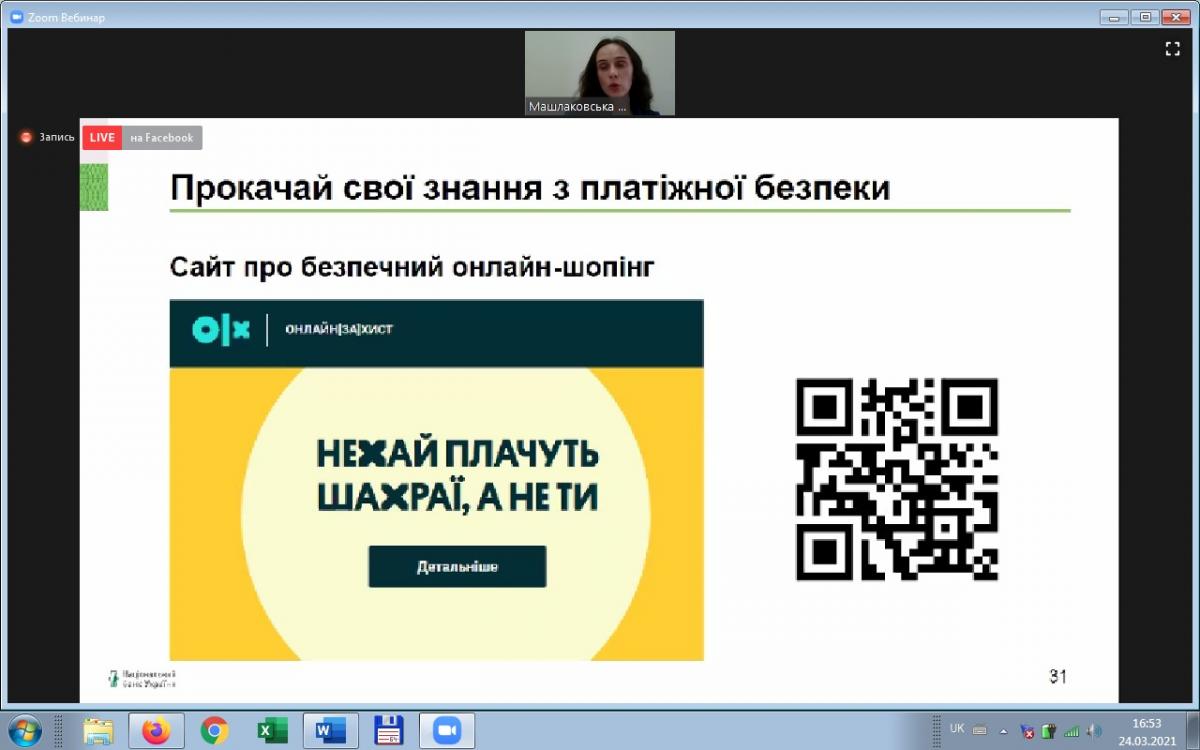Open the volume speaker tray icon
This screenshot has height=750, width=1200.
[1095, 731]
